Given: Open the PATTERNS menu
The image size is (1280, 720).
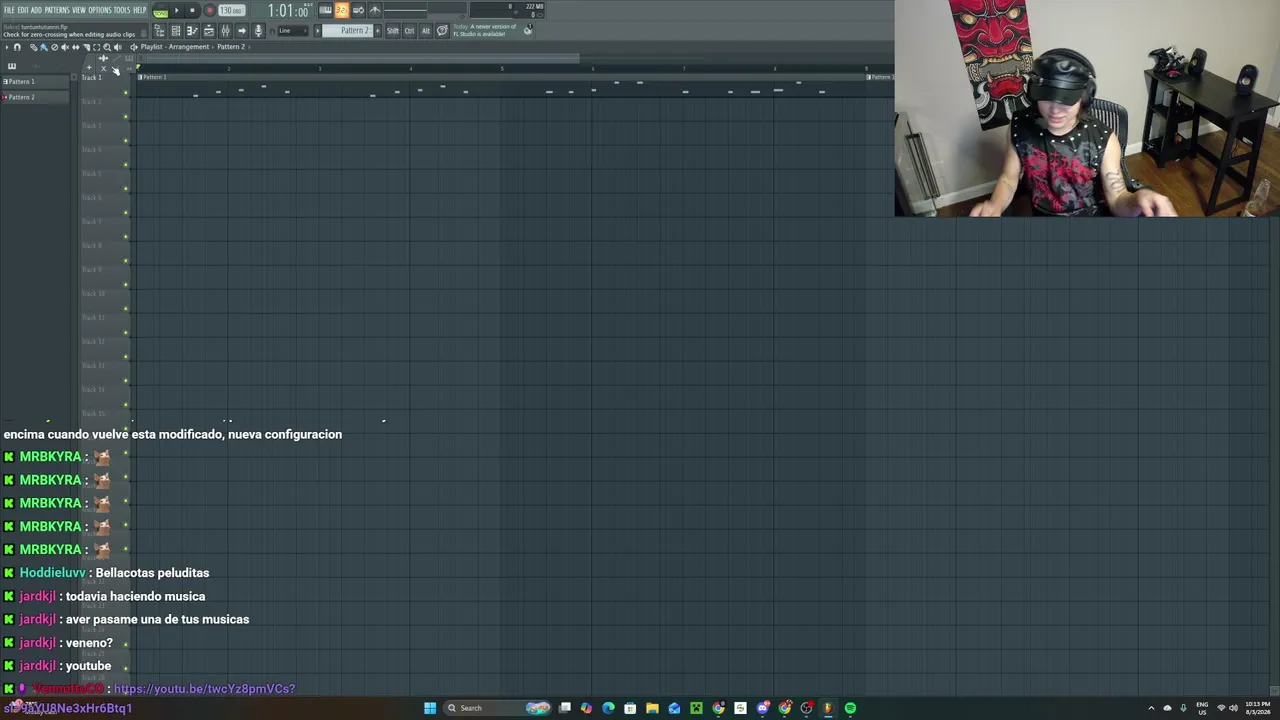Looking at the screenshot, I should [57, 10].
